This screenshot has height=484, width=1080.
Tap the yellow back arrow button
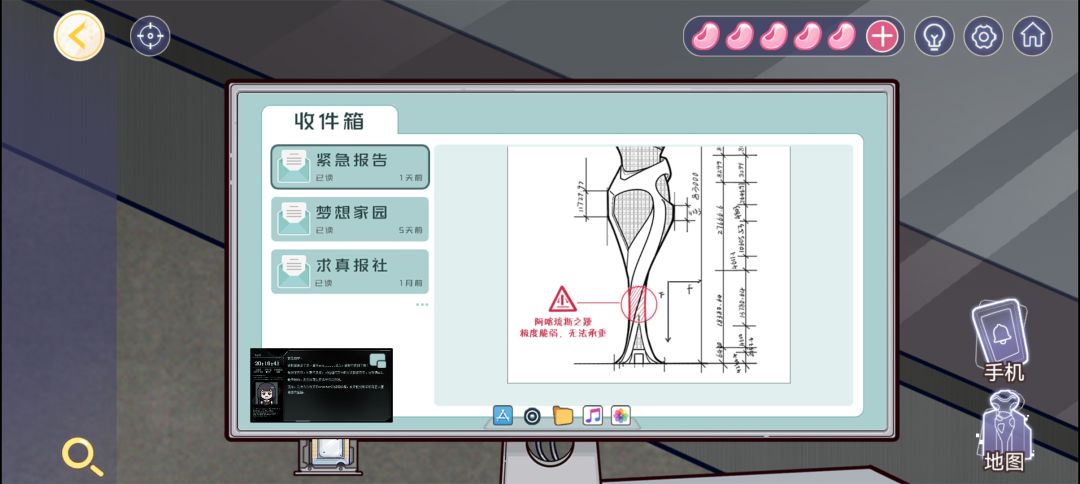(x=79, y=36)
